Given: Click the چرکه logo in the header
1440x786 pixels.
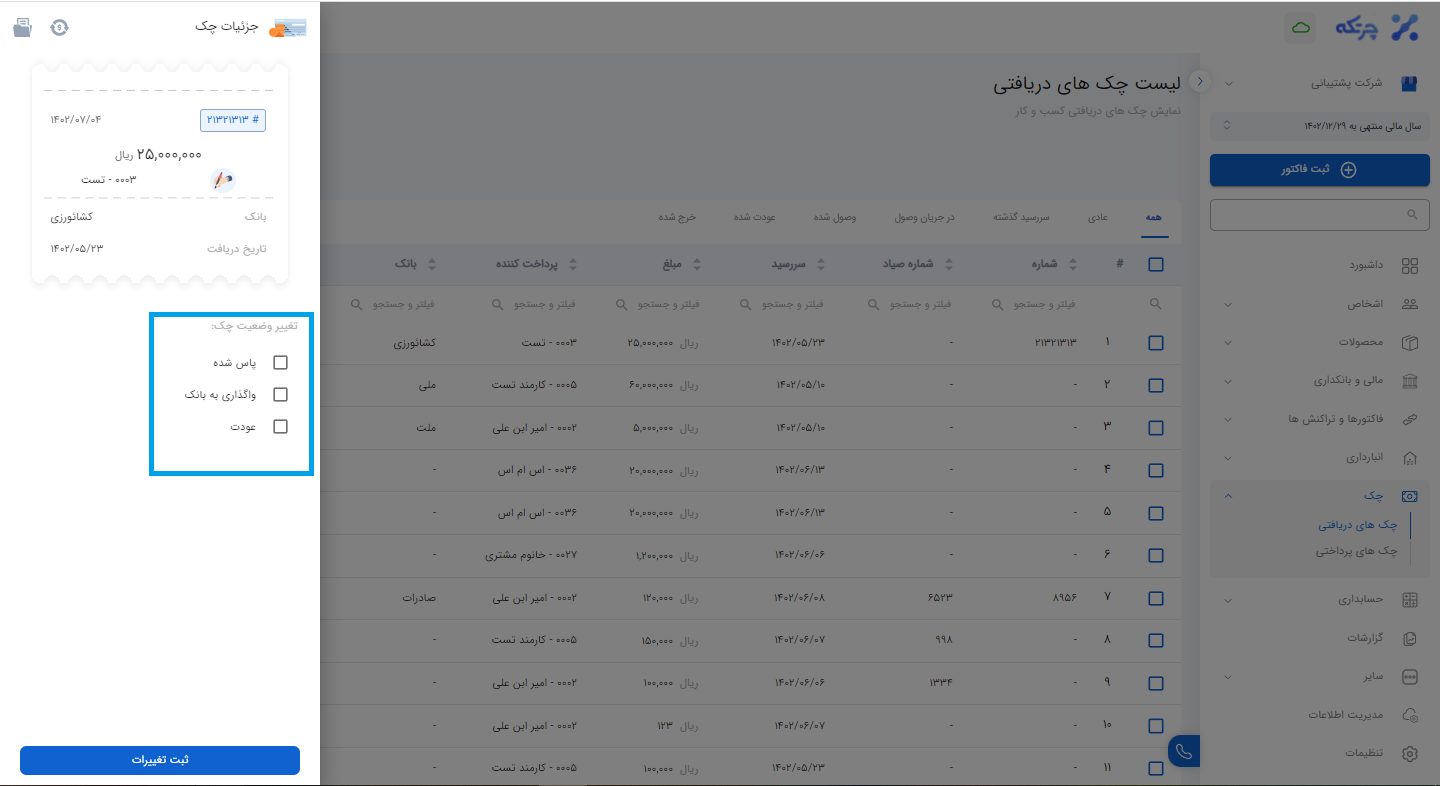Looking at the screenshot, I should point(1378,28).
